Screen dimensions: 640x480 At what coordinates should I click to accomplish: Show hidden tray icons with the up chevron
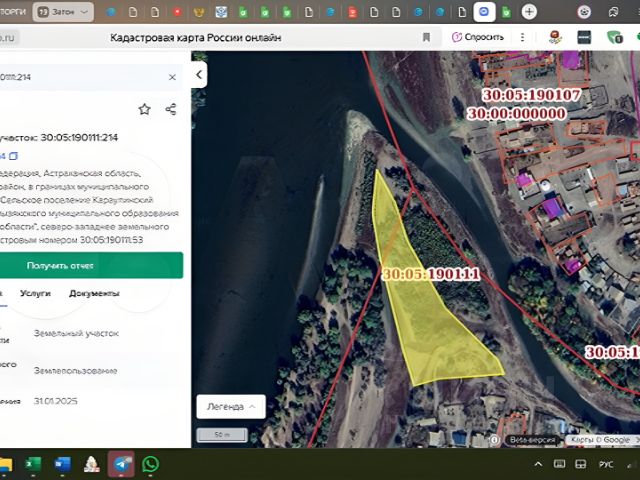(x=538, y=464)
